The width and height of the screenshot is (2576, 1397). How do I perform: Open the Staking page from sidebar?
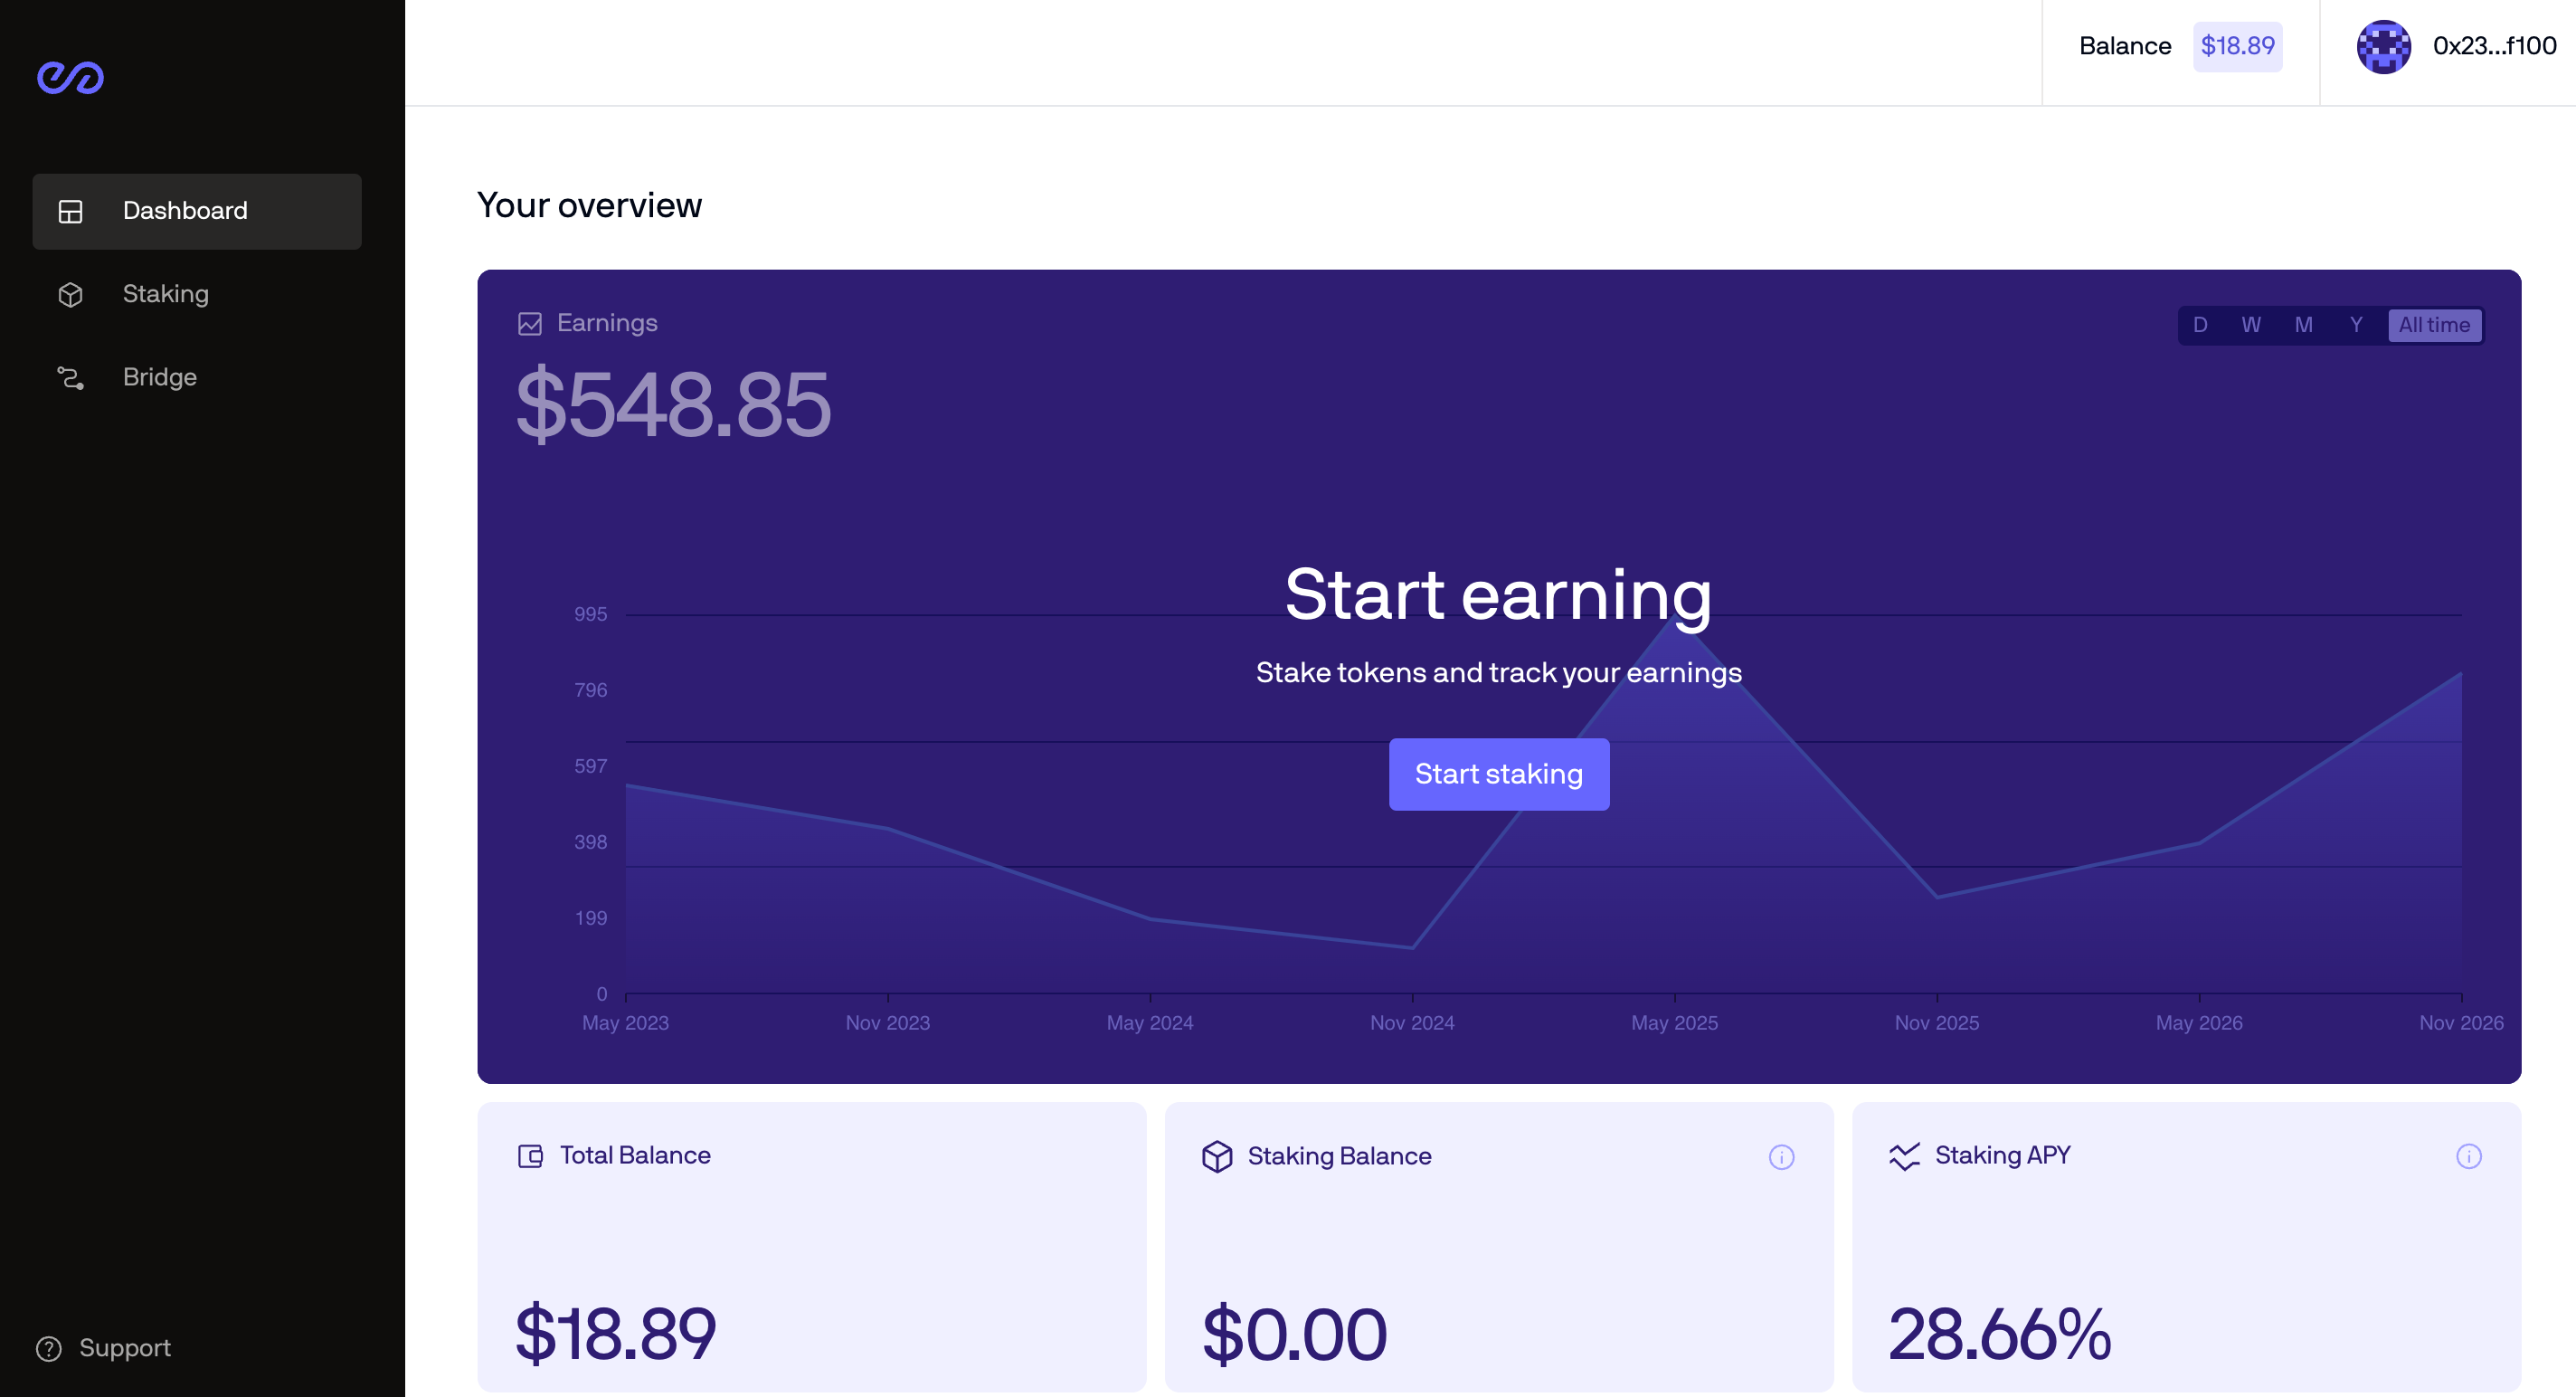click(166, 294)
